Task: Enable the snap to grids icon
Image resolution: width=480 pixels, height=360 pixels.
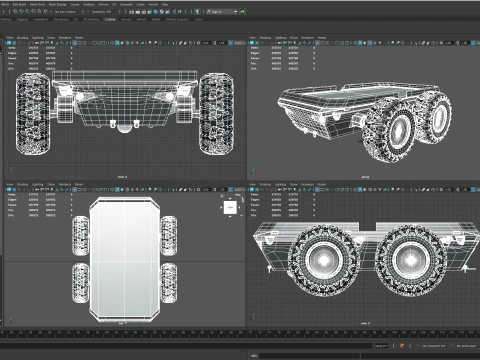Action: (x=15, y=11)
